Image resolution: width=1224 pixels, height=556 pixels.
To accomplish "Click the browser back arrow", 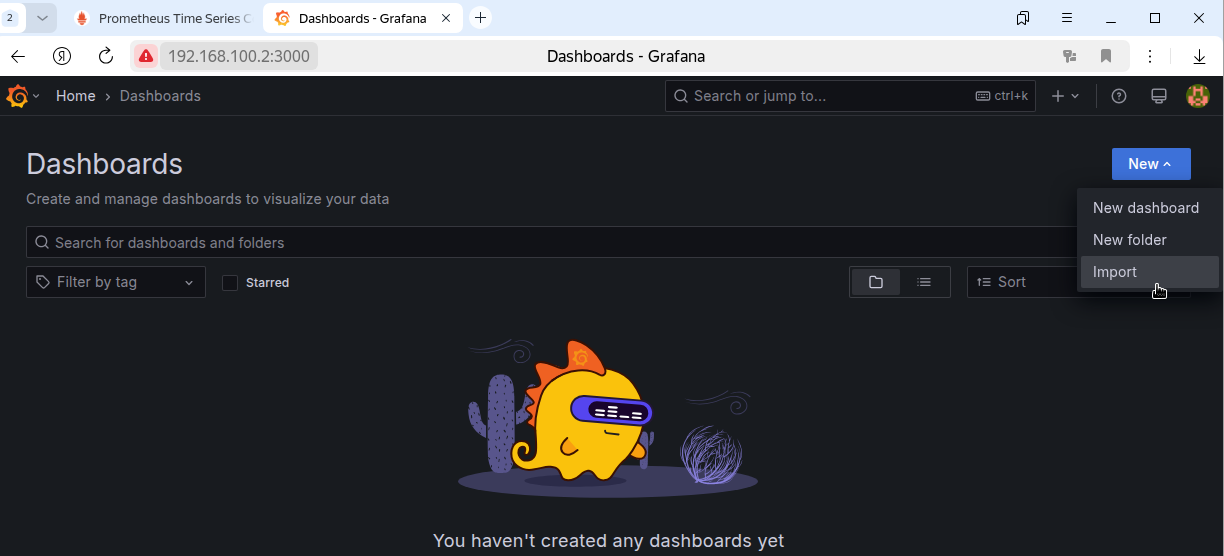I will pyautogui.click(x=18, y=56).
